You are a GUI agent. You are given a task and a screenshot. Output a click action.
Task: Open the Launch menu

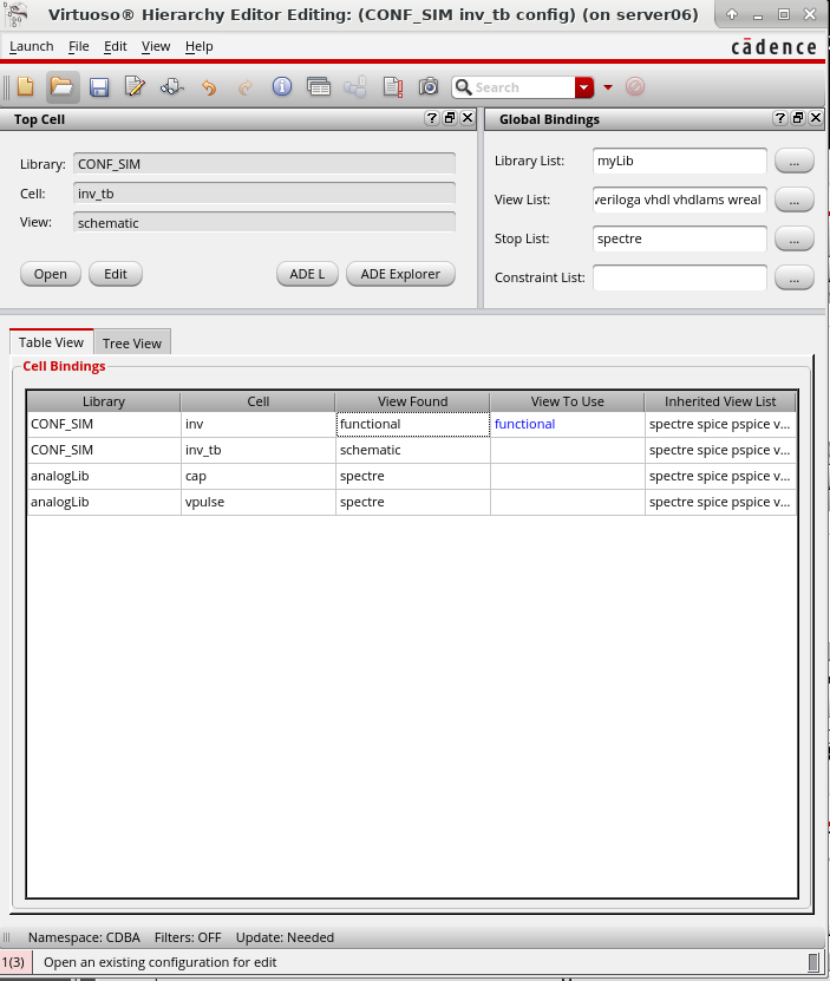coord(31,46)
